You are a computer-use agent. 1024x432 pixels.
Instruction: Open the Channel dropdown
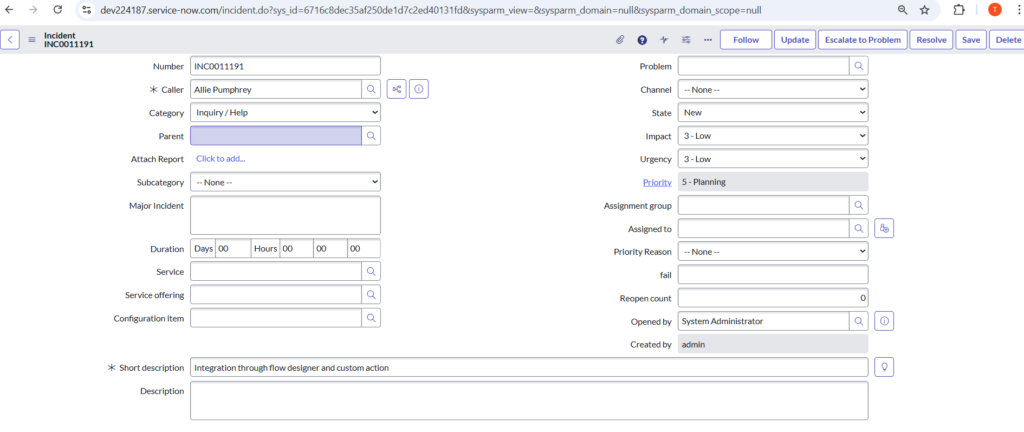(x=772, y=90)
